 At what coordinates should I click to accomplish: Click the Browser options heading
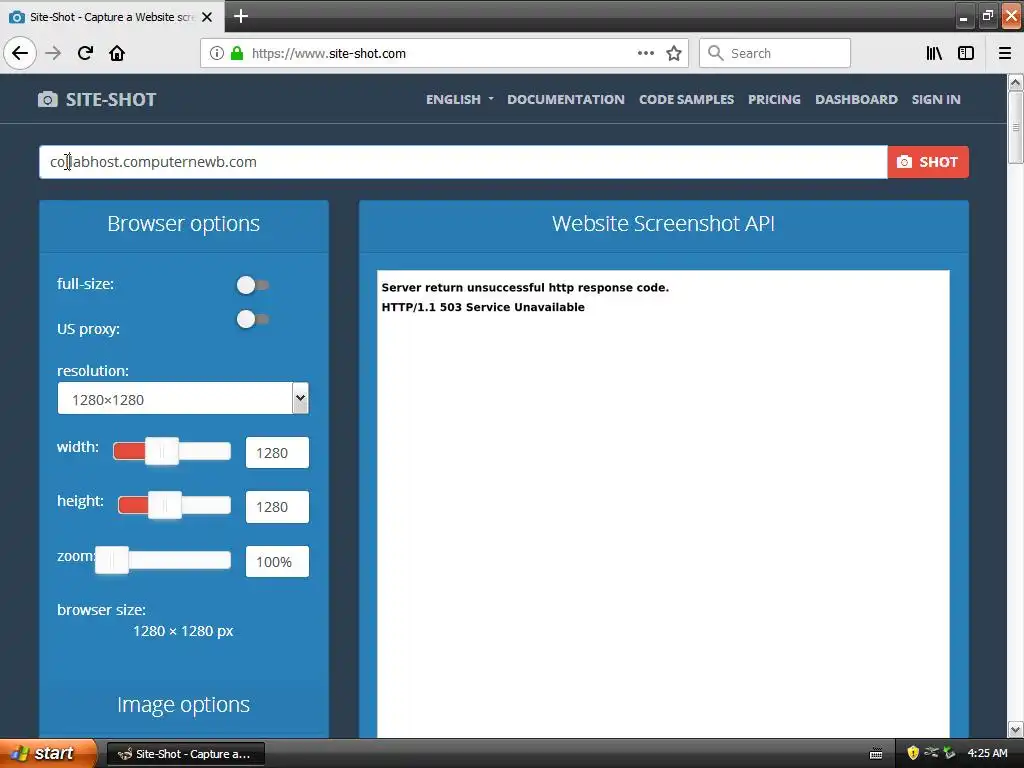(184, 223)
